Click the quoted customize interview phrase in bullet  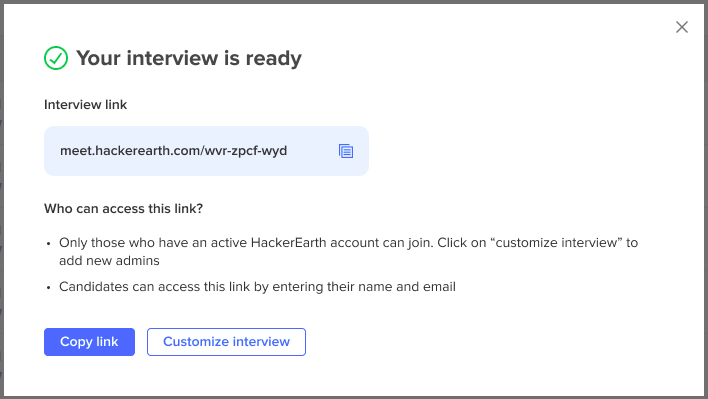[556, 242]
